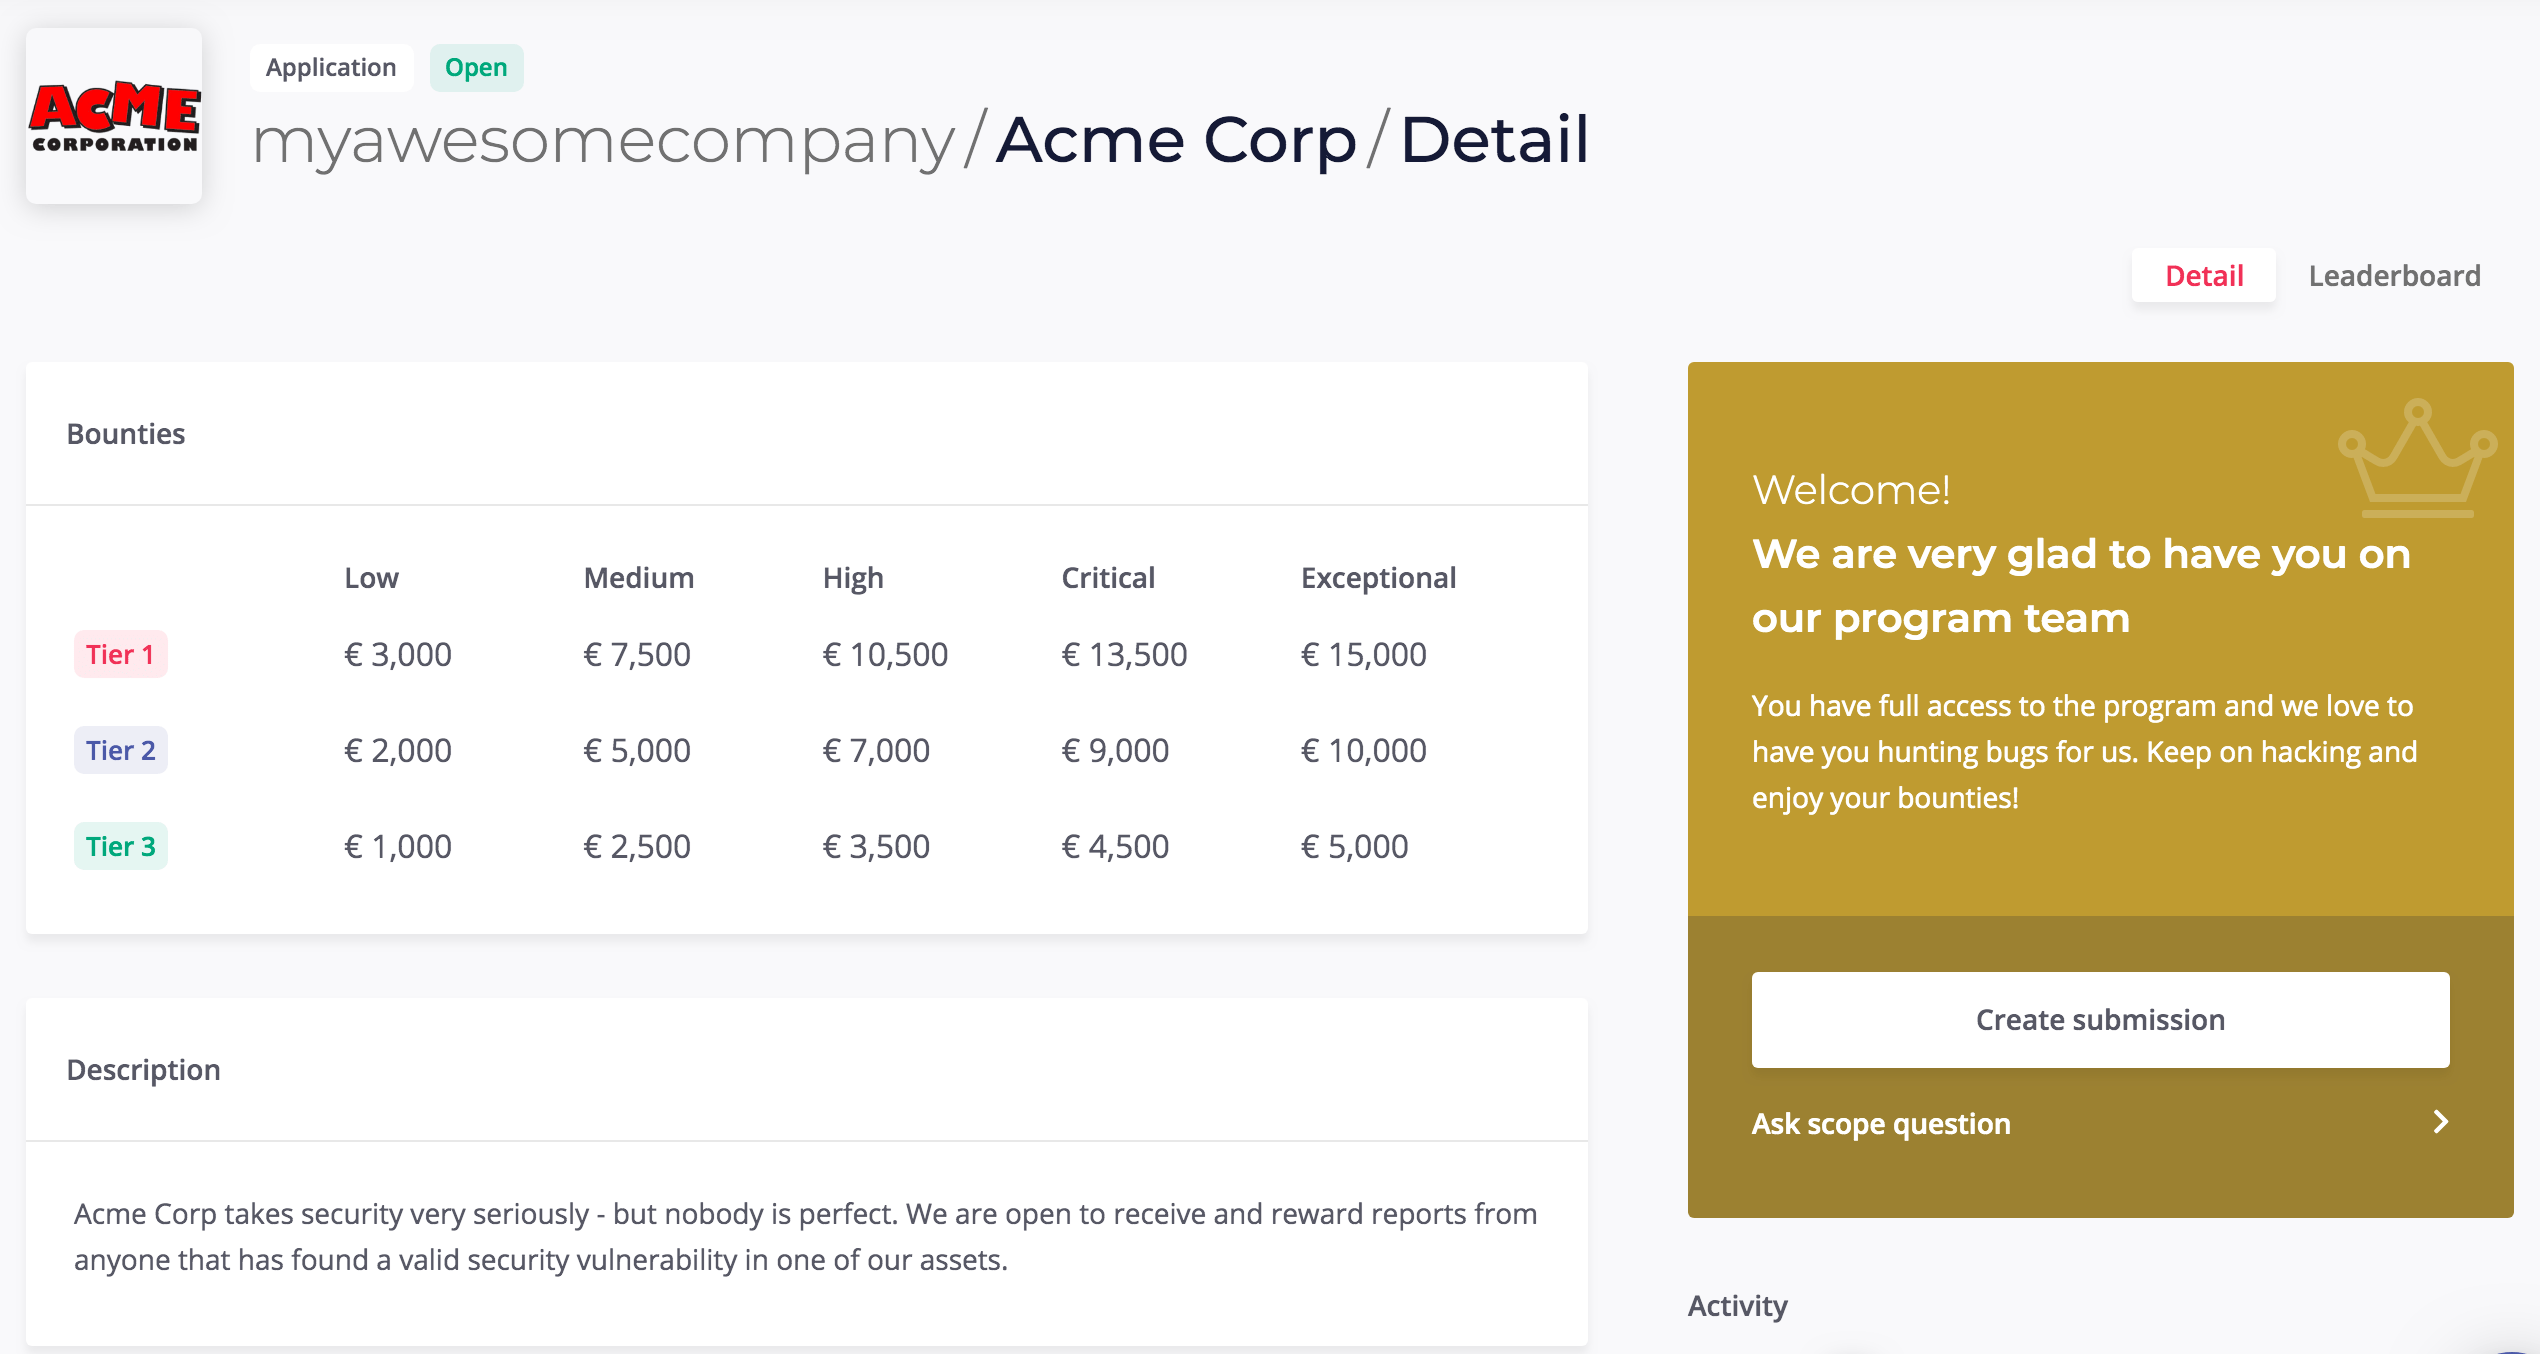Image resolution: width=2540 pixels, height=1354 pixels.
Task: Click the Activity section heading
Action: coord(1737,1306)
